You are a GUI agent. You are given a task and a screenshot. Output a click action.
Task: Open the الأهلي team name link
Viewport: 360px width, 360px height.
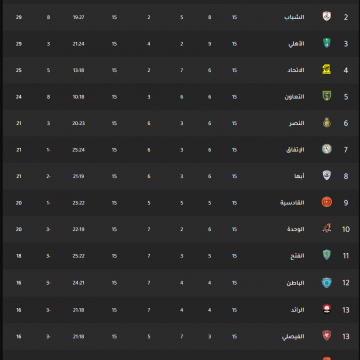click(296, 44)
